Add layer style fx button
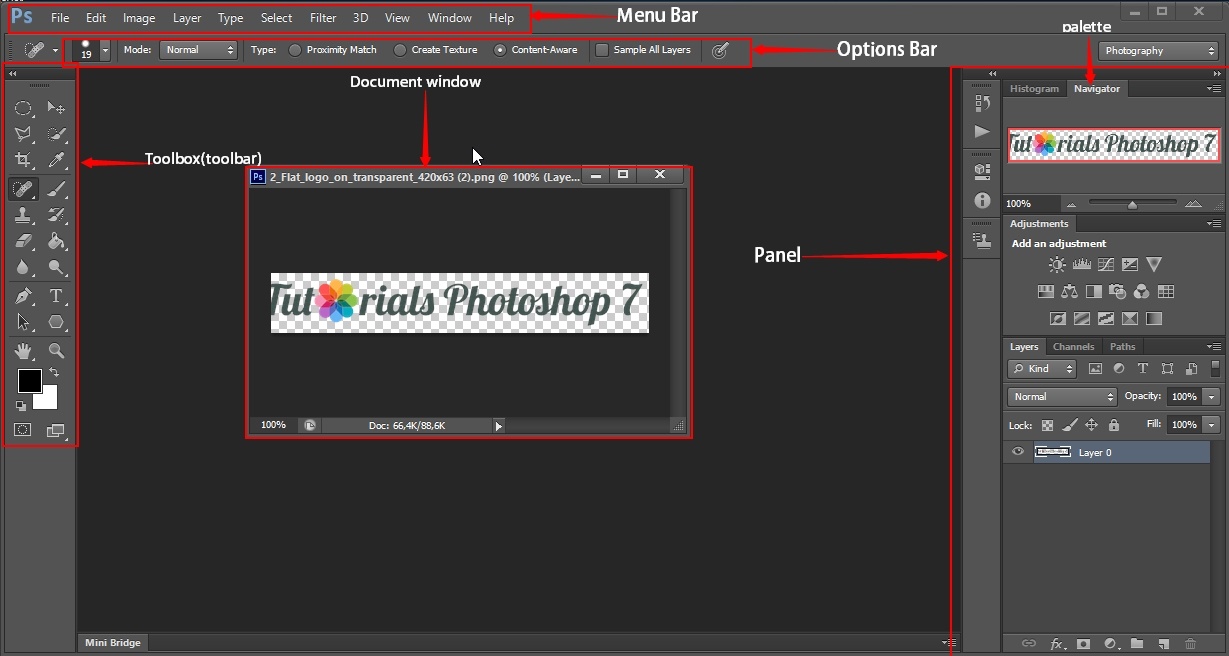 coord(1057,644)
